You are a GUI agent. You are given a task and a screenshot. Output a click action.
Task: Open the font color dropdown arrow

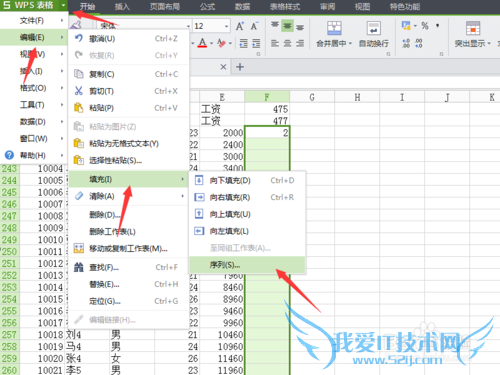tap(211, 44)
